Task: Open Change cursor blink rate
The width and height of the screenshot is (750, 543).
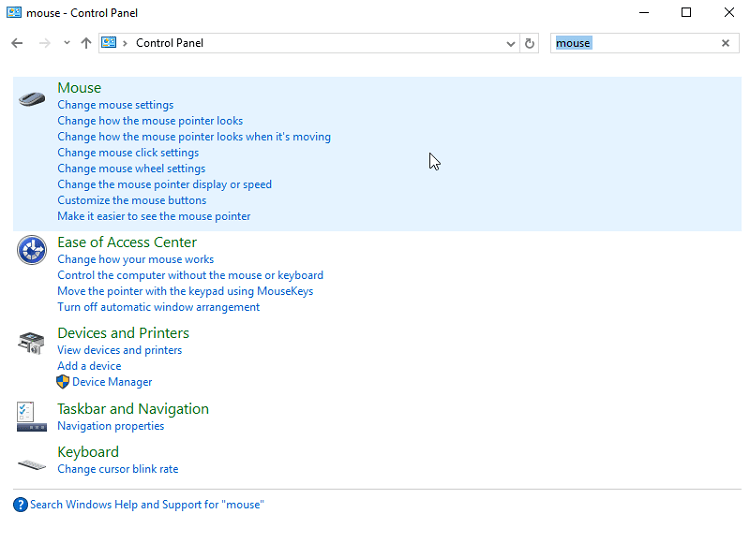Action: (x=118, y=469)
